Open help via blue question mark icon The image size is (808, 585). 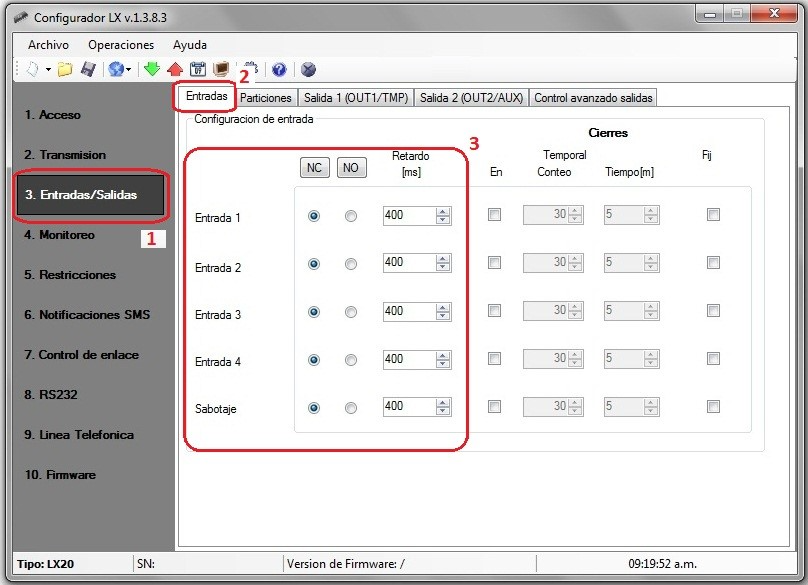tap(279, 69)
